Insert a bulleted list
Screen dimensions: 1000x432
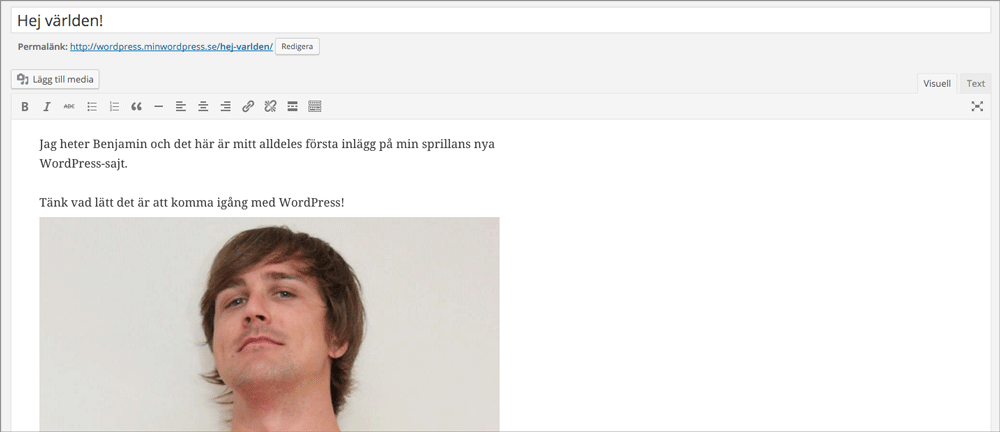click(92, 107)
